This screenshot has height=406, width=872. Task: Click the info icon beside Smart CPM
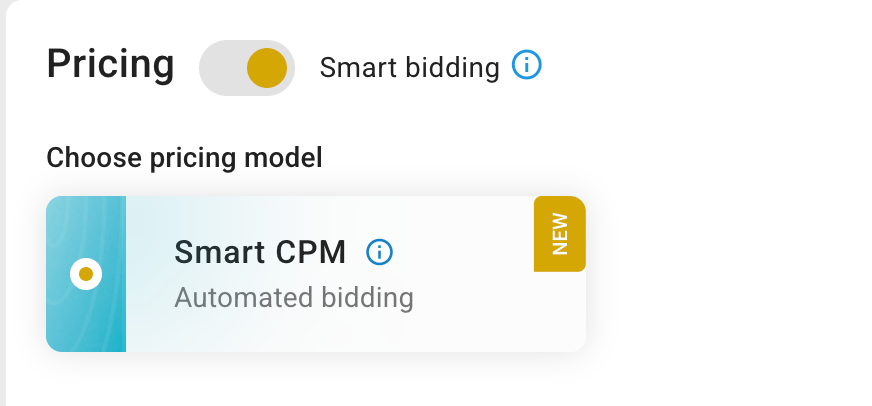(x=380, y=253)
